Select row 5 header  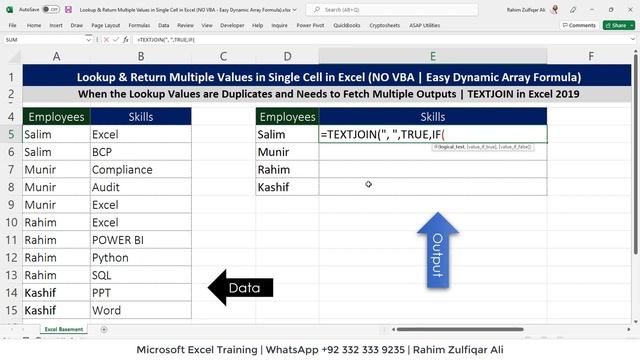pos(11,134)
